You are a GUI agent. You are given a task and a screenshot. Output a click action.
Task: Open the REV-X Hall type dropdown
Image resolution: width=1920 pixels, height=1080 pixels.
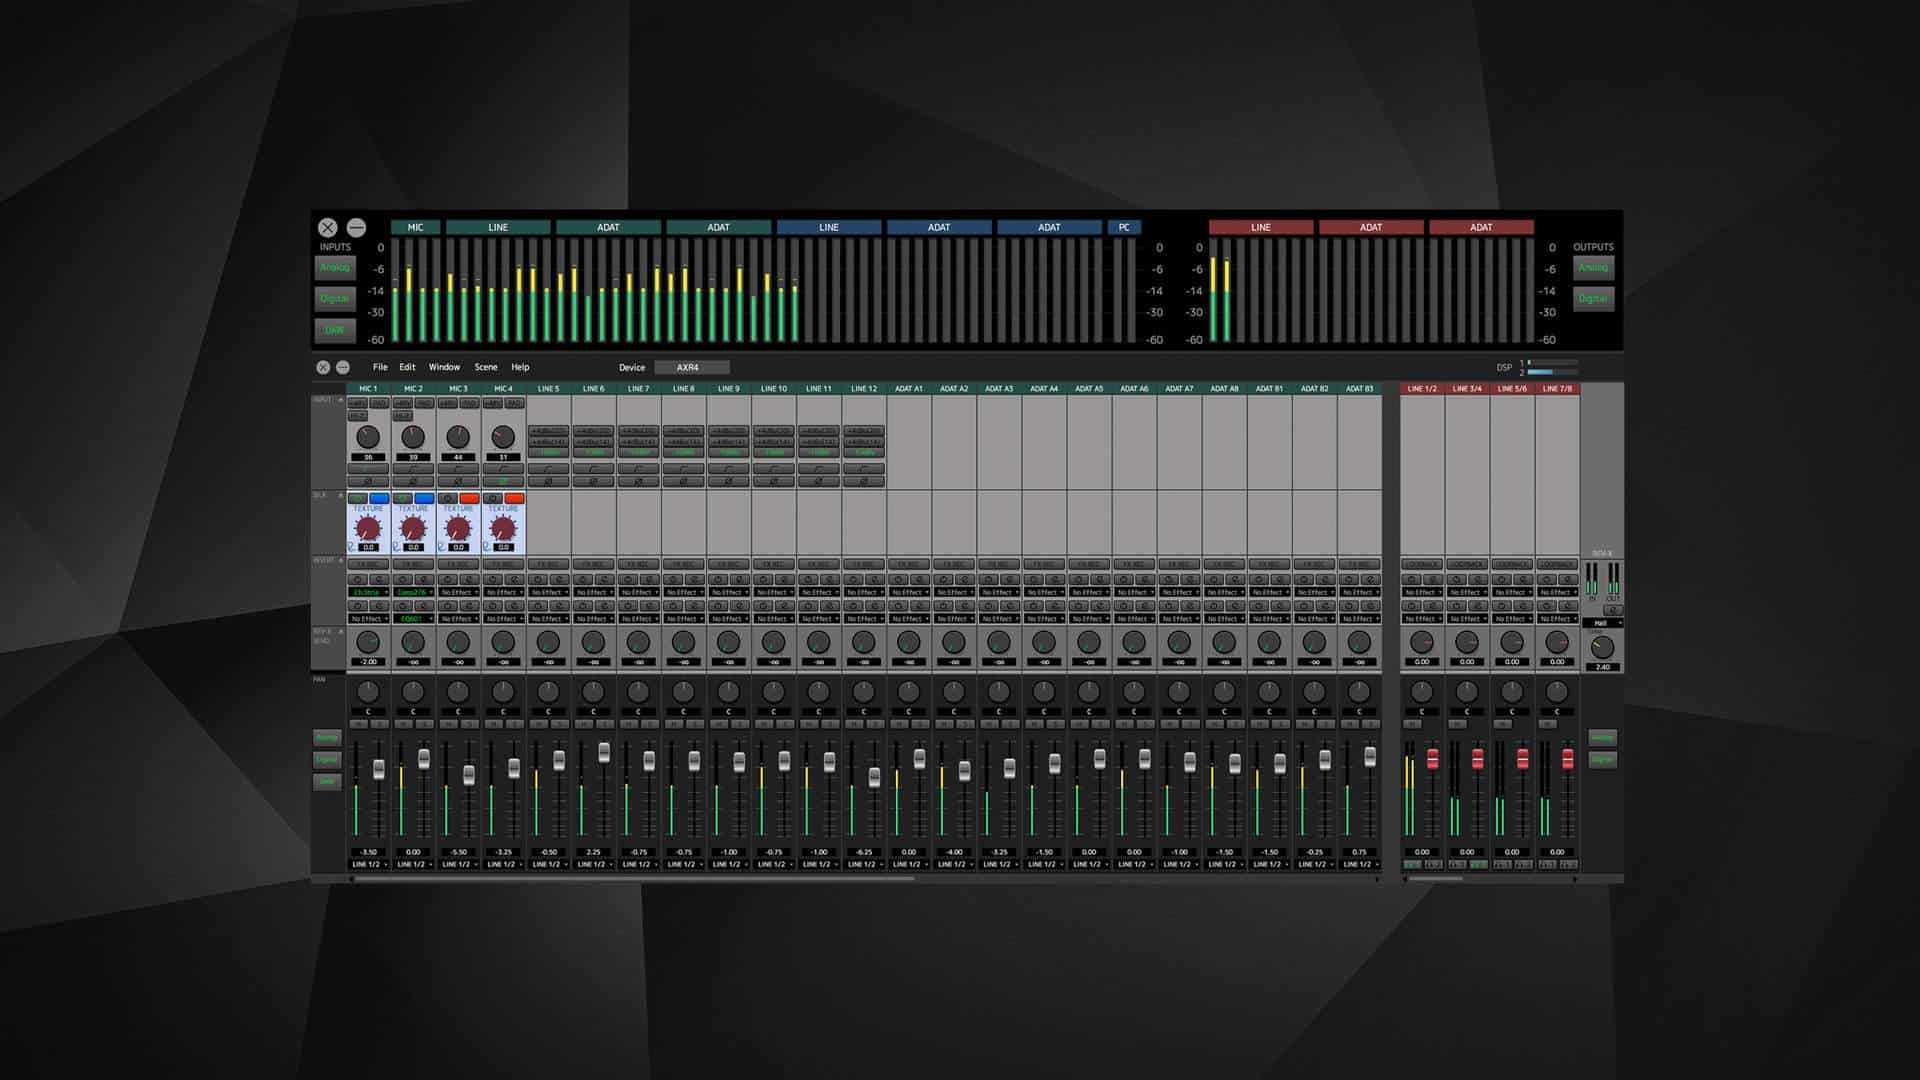pyautogui.click(x=1603, y=623)
